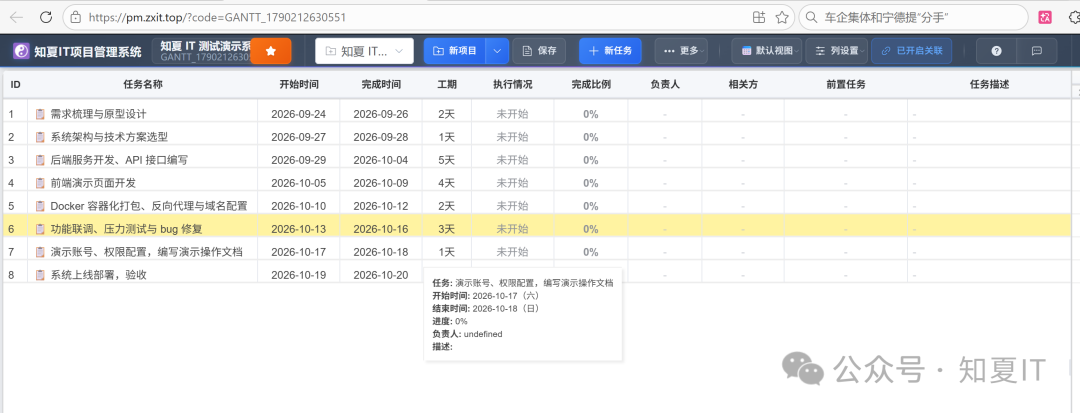Click 未开始 status in row 1
This screenshot has height=413, width=1080.
pyautogui.click(x=512, y=114)
